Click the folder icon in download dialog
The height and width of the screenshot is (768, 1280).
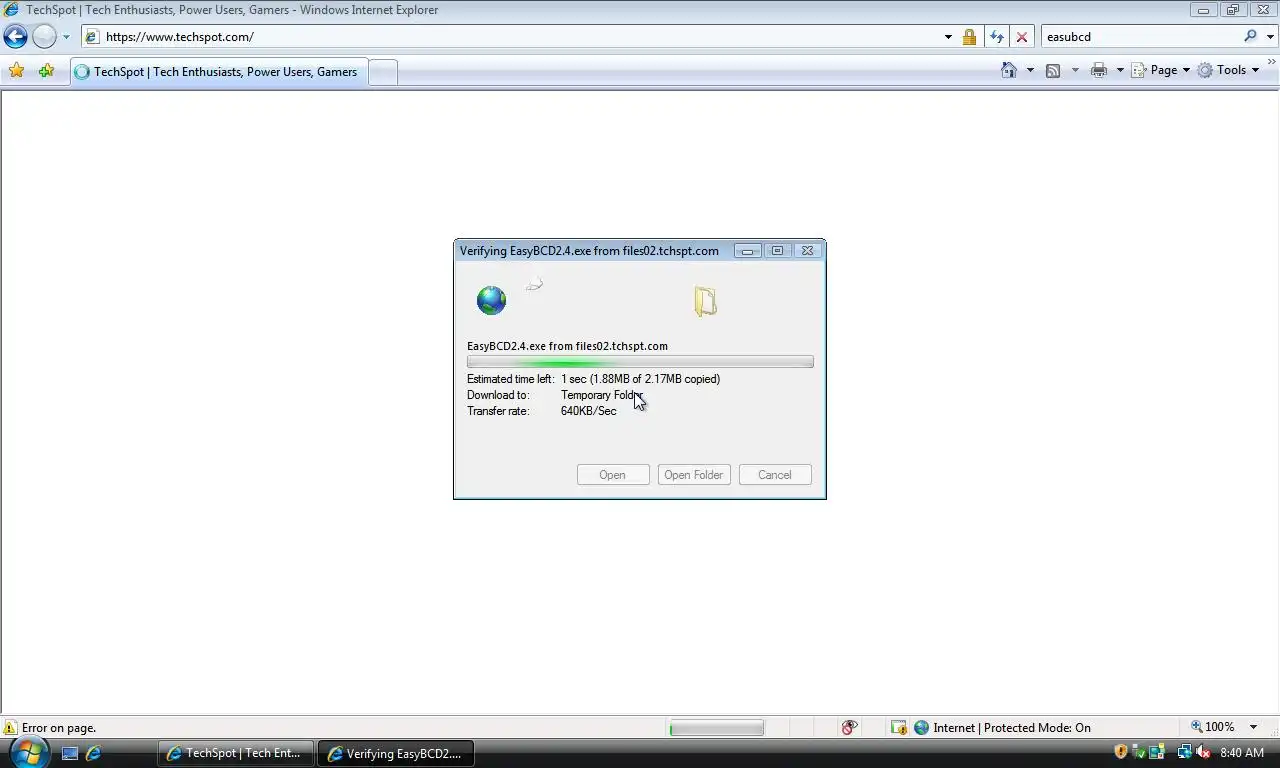point(705,301)
